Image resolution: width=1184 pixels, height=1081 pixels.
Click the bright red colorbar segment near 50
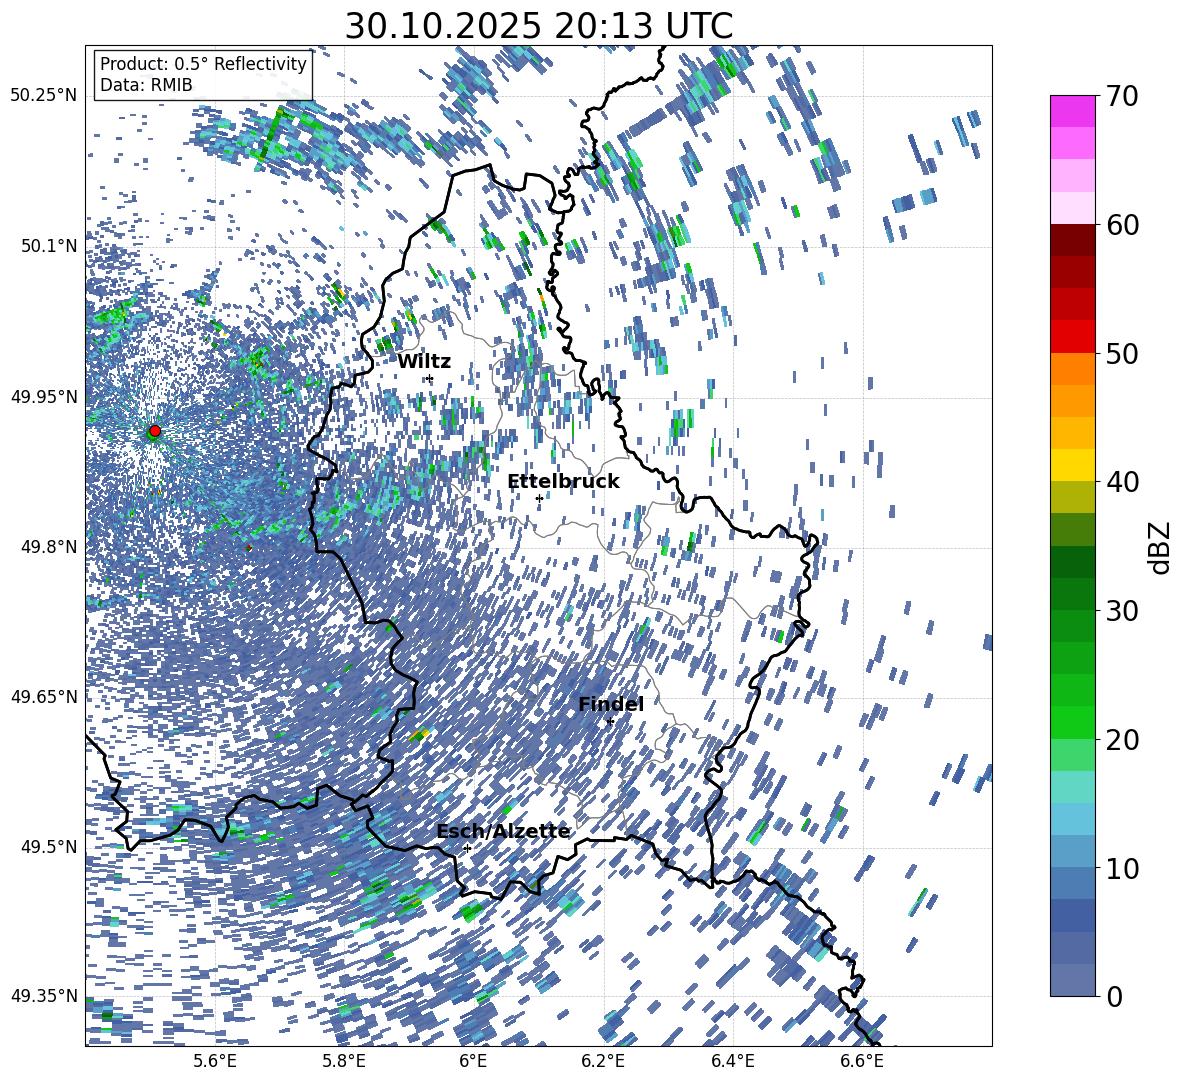point(1073,337)
